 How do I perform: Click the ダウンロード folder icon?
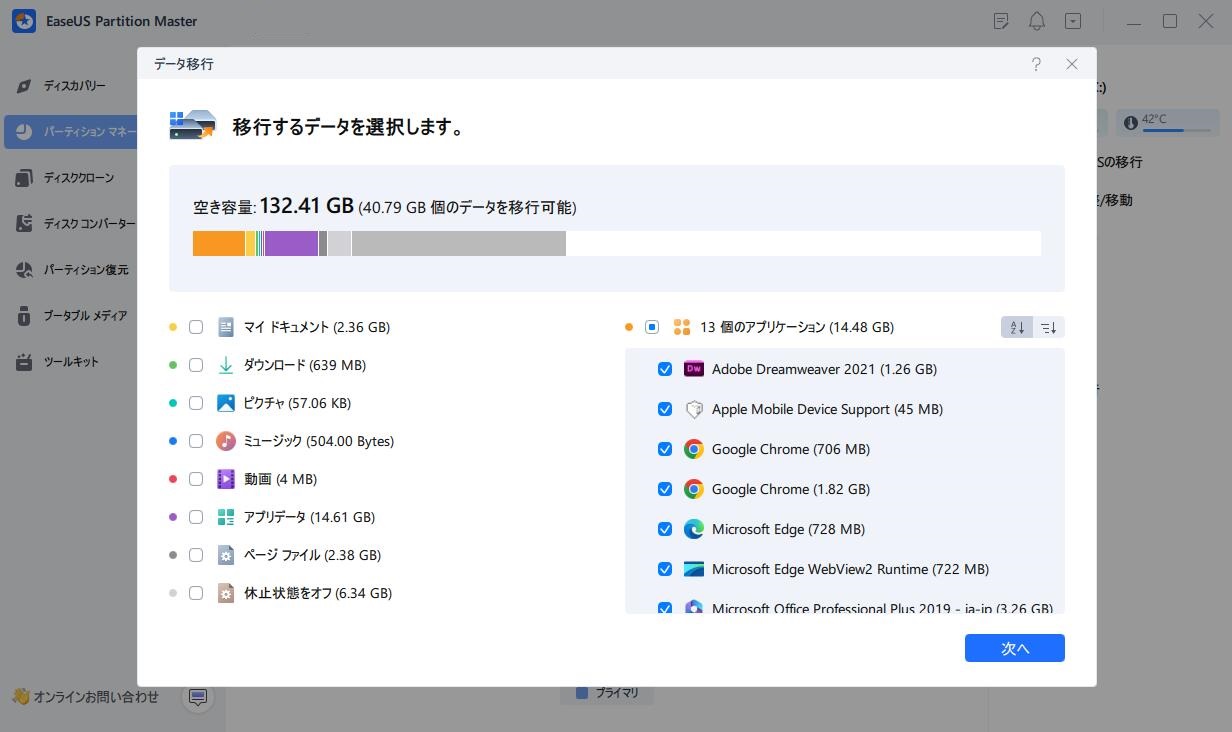coord(226,365)
